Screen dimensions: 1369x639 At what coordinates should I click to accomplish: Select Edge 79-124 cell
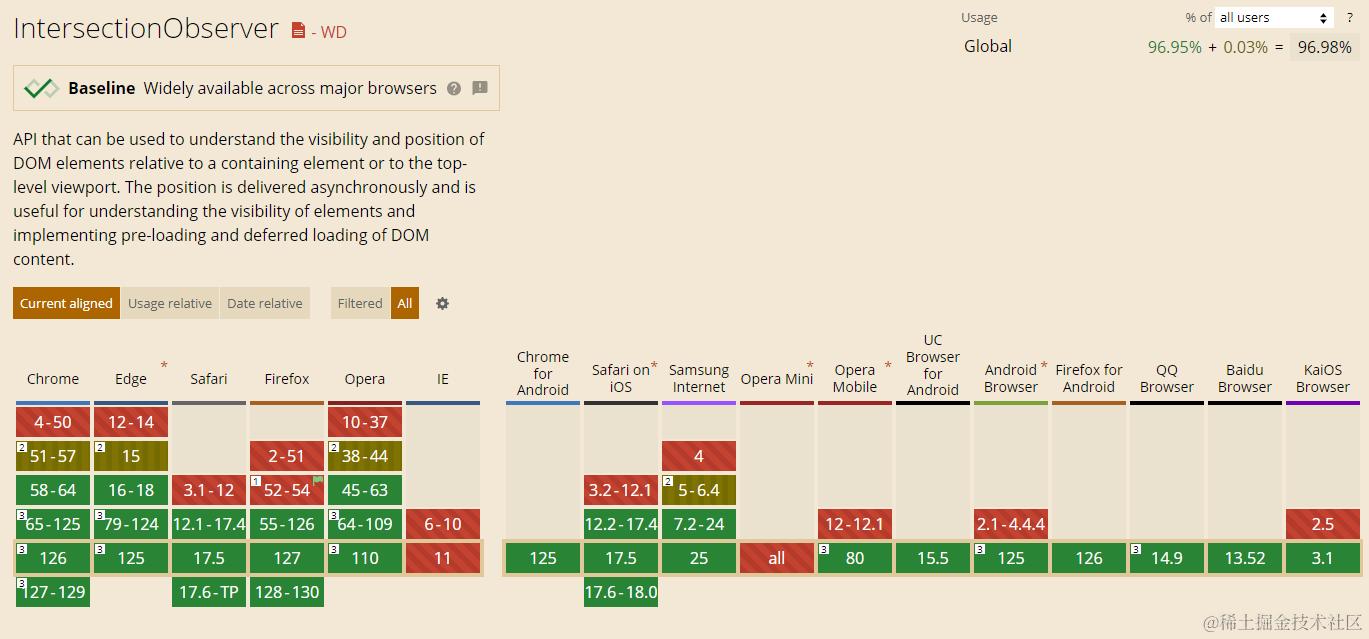pos(131,524)
